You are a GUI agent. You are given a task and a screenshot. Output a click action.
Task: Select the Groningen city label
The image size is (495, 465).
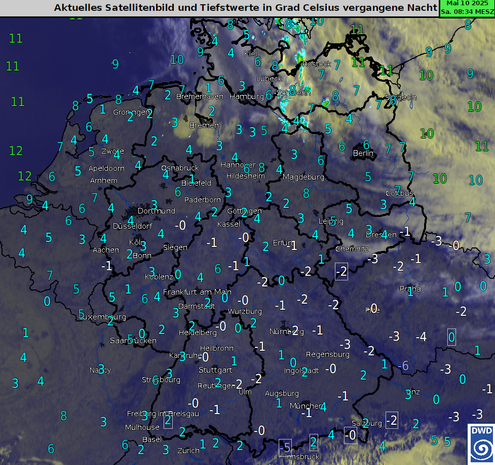(x=131, y=112)
